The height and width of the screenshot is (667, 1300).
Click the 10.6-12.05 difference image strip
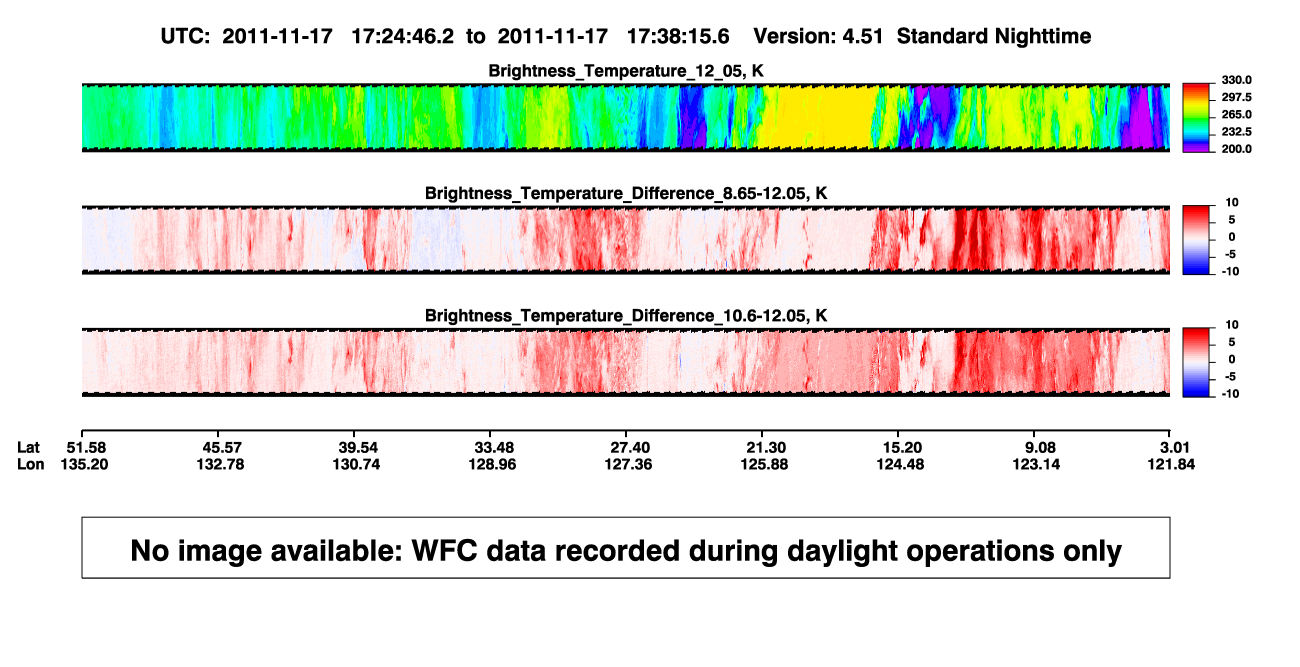(625, 362)
